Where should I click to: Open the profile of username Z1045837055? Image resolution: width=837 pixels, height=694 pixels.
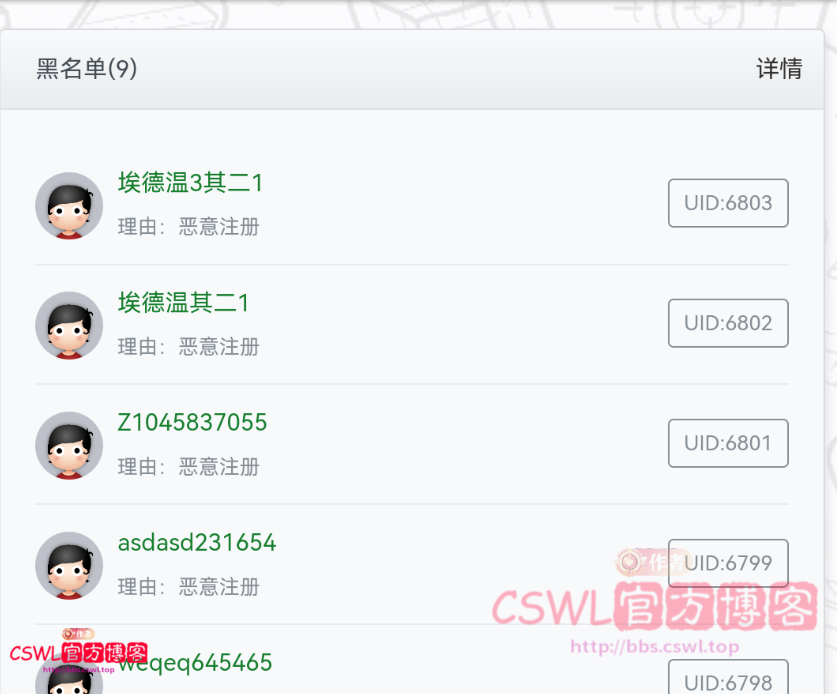point(192,422)
